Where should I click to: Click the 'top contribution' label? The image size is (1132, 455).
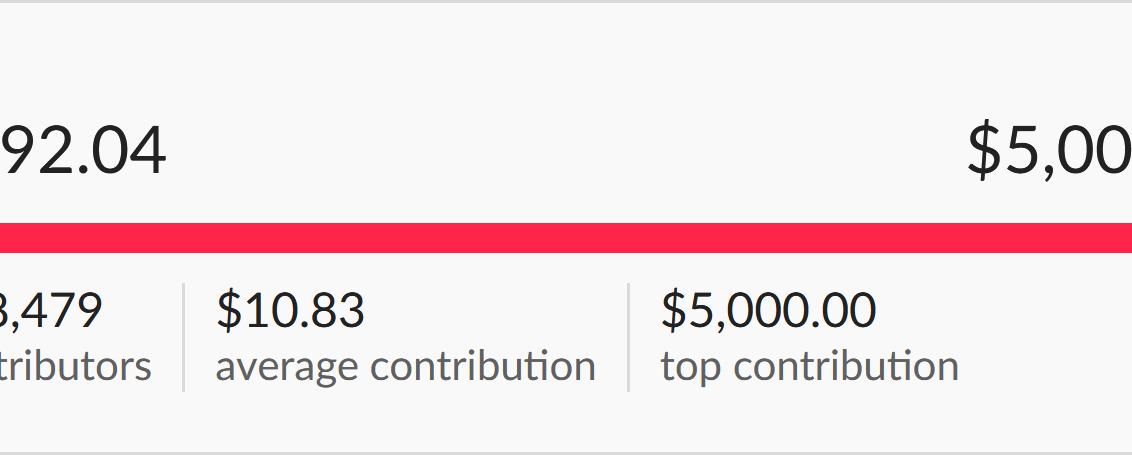pyautogui.click(x=809, y=367)
